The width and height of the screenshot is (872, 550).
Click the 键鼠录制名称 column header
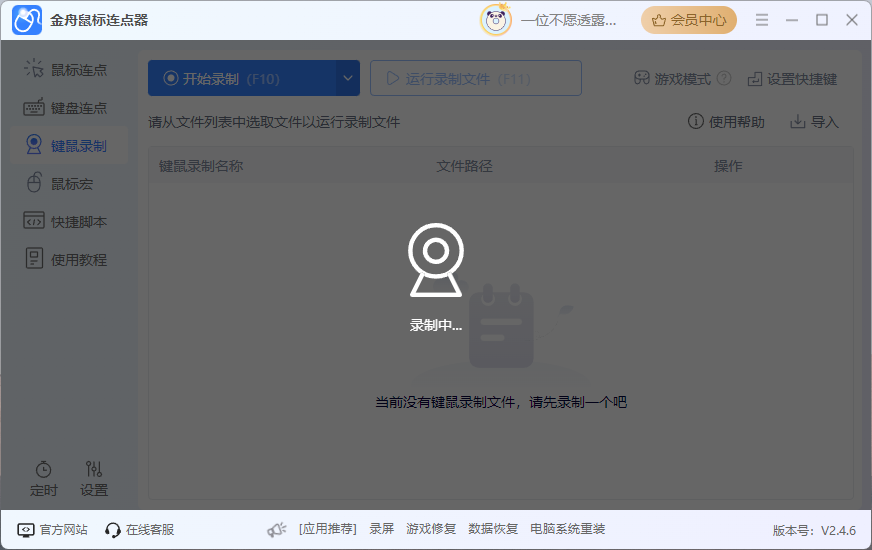201,166
